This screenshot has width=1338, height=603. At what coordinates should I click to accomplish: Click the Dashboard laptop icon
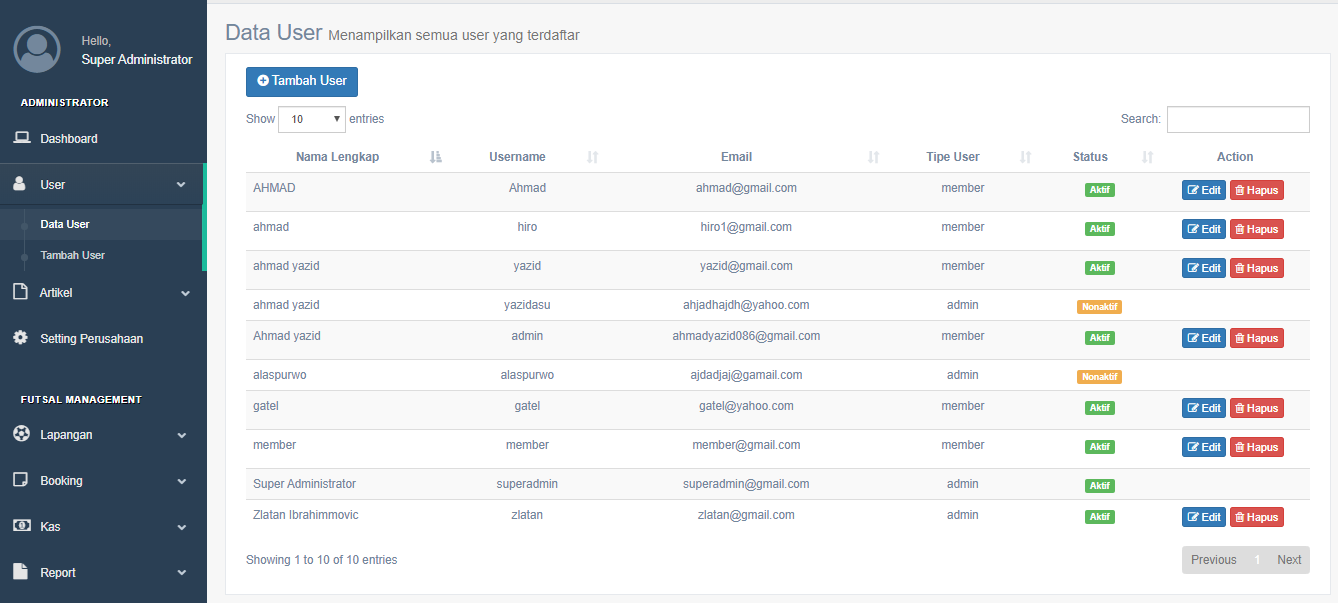pyautogui.click(x=21, y=138)
